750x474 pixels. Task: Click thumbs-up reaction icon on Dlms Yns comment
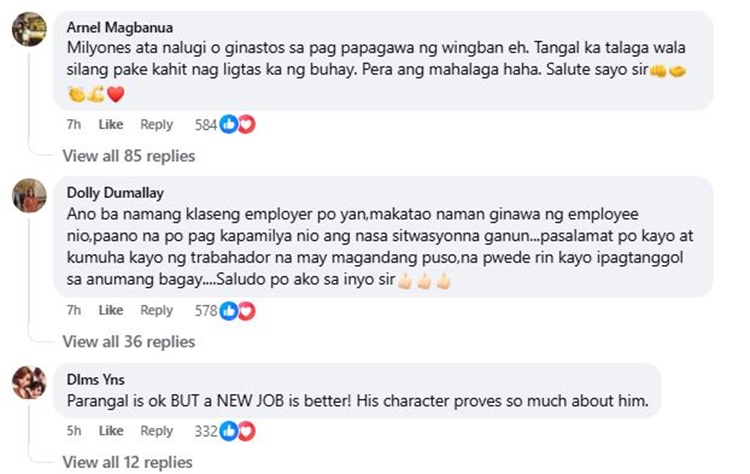pyautogui.click(x=229, y=431)
